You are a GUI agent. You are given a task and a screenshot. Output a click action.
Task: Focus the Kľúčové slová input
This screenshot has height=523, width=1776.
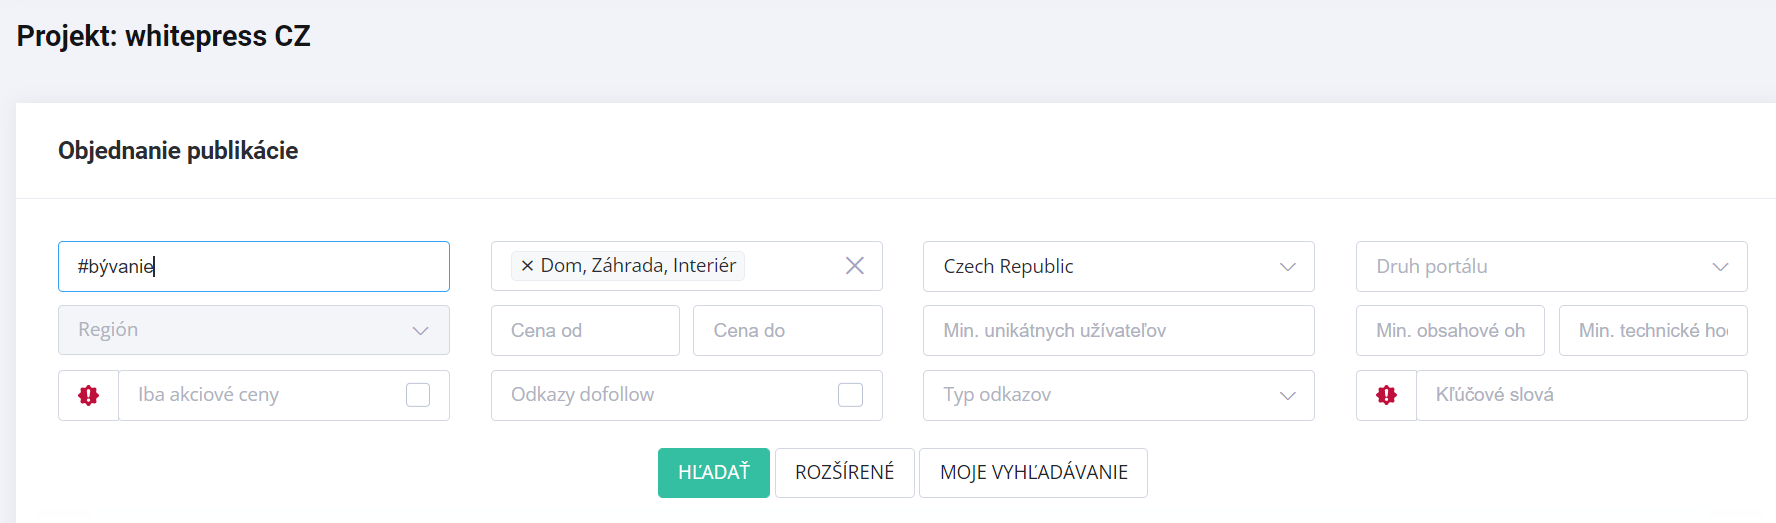1582,395
